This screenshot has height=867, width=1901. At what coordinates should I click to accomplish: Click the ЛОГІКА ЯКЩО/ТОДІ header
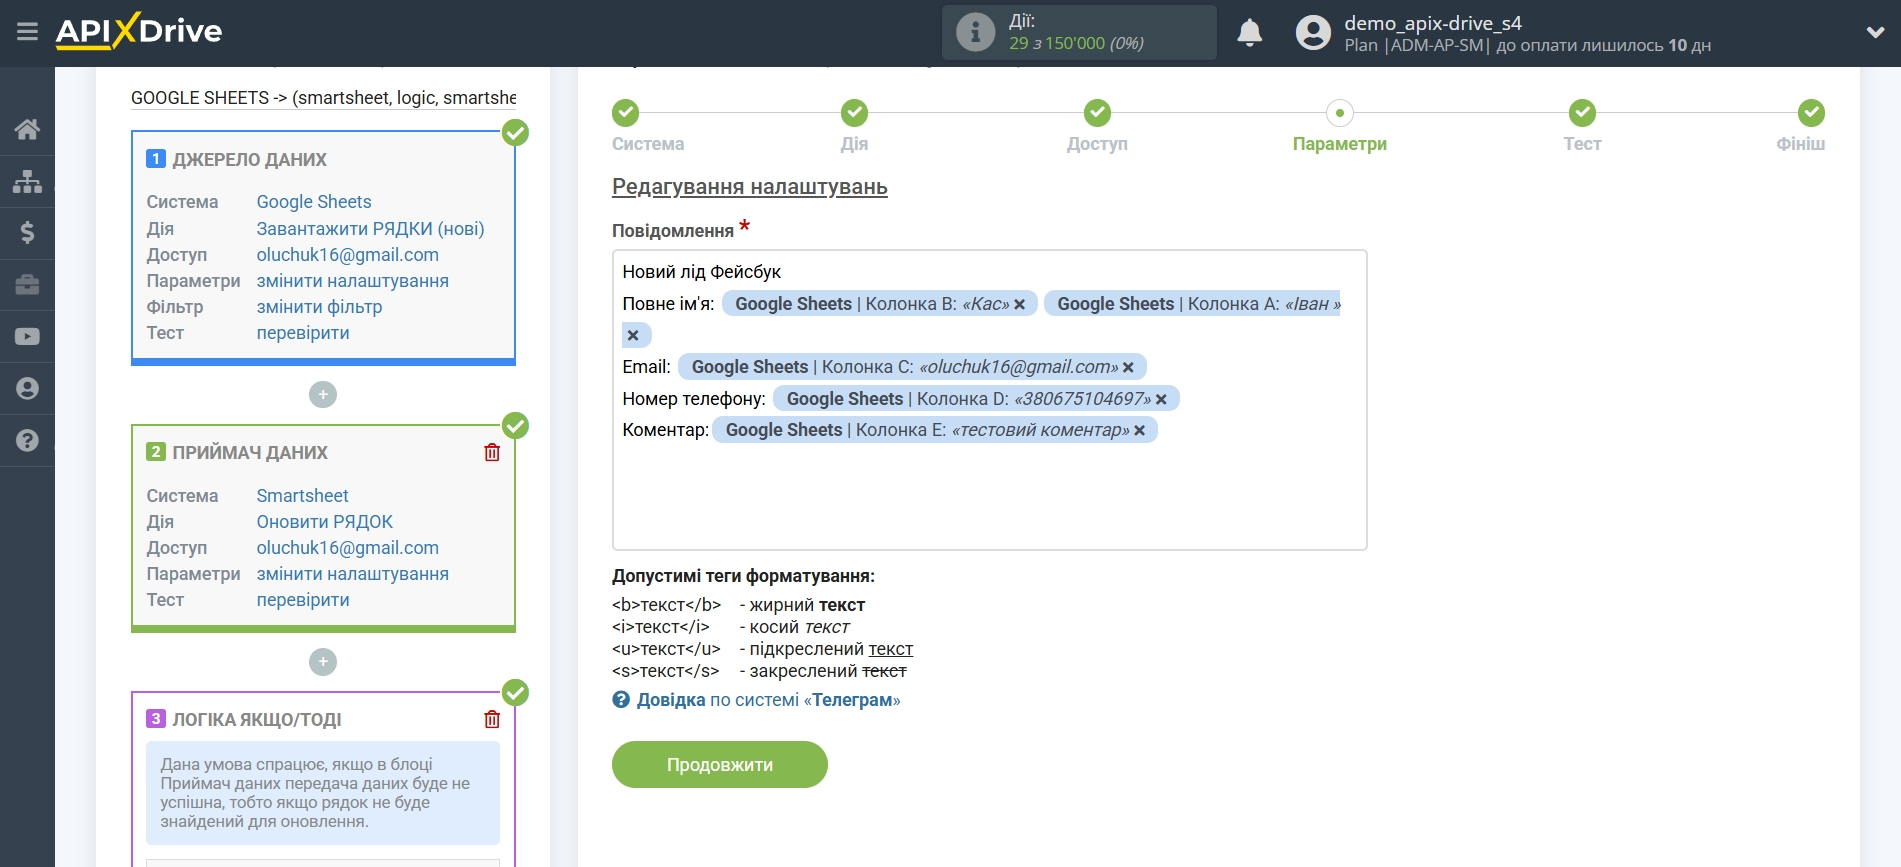point(257,720)
